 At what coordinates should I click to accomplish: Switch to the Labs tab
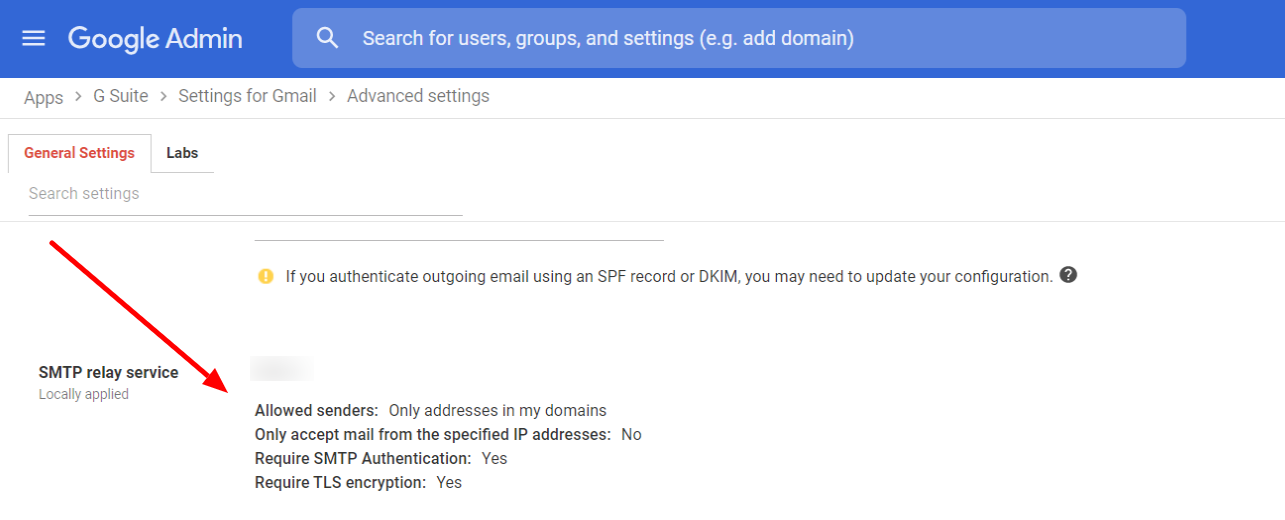pos(182,153)
